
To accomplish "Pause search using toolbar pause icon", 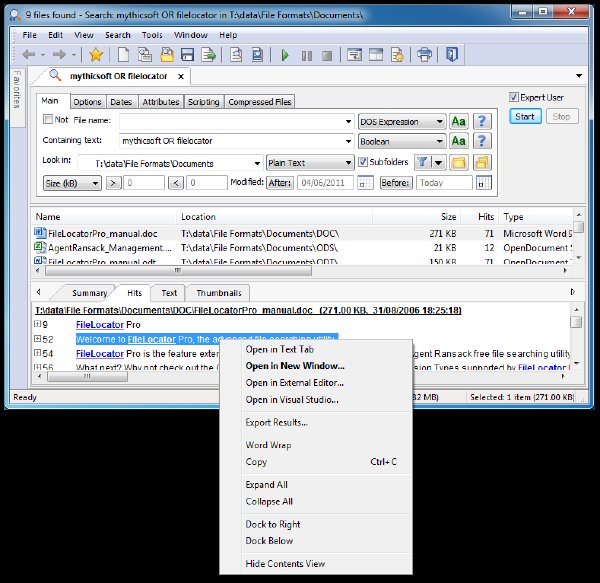I will (x=307, y=56).
